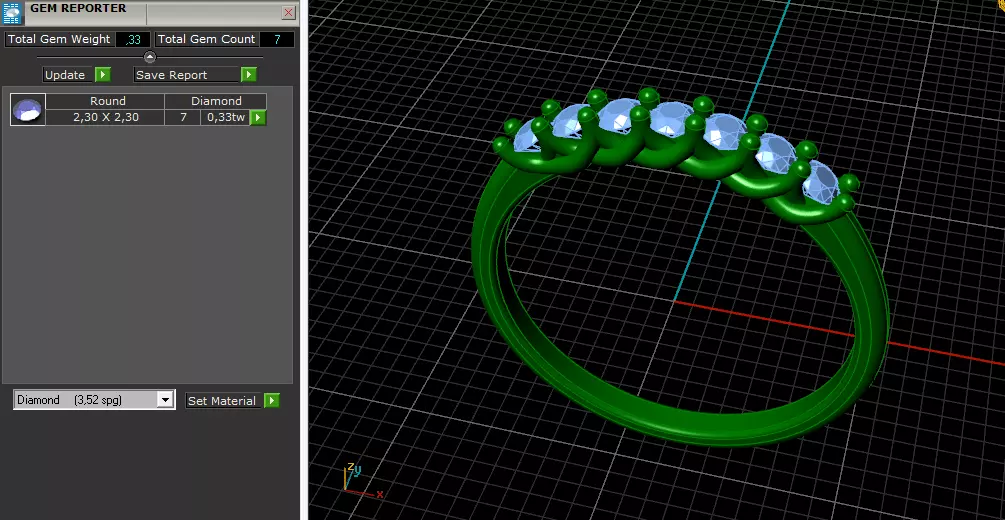Click the Save Report button
Viewport: 1005px width, 520px height.
[187, 75]
